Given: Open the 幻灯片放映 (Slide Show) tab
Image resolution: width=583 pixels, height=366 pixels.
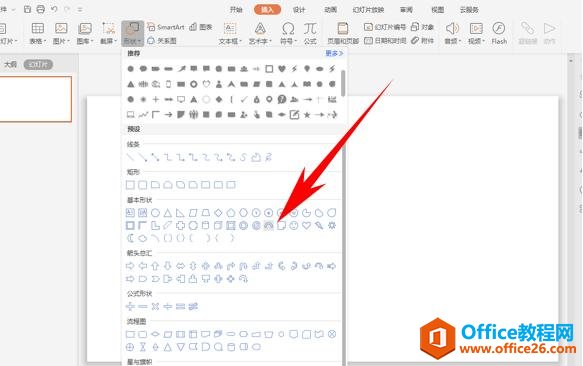Looking at the screenshot, I should click(368, 10).
